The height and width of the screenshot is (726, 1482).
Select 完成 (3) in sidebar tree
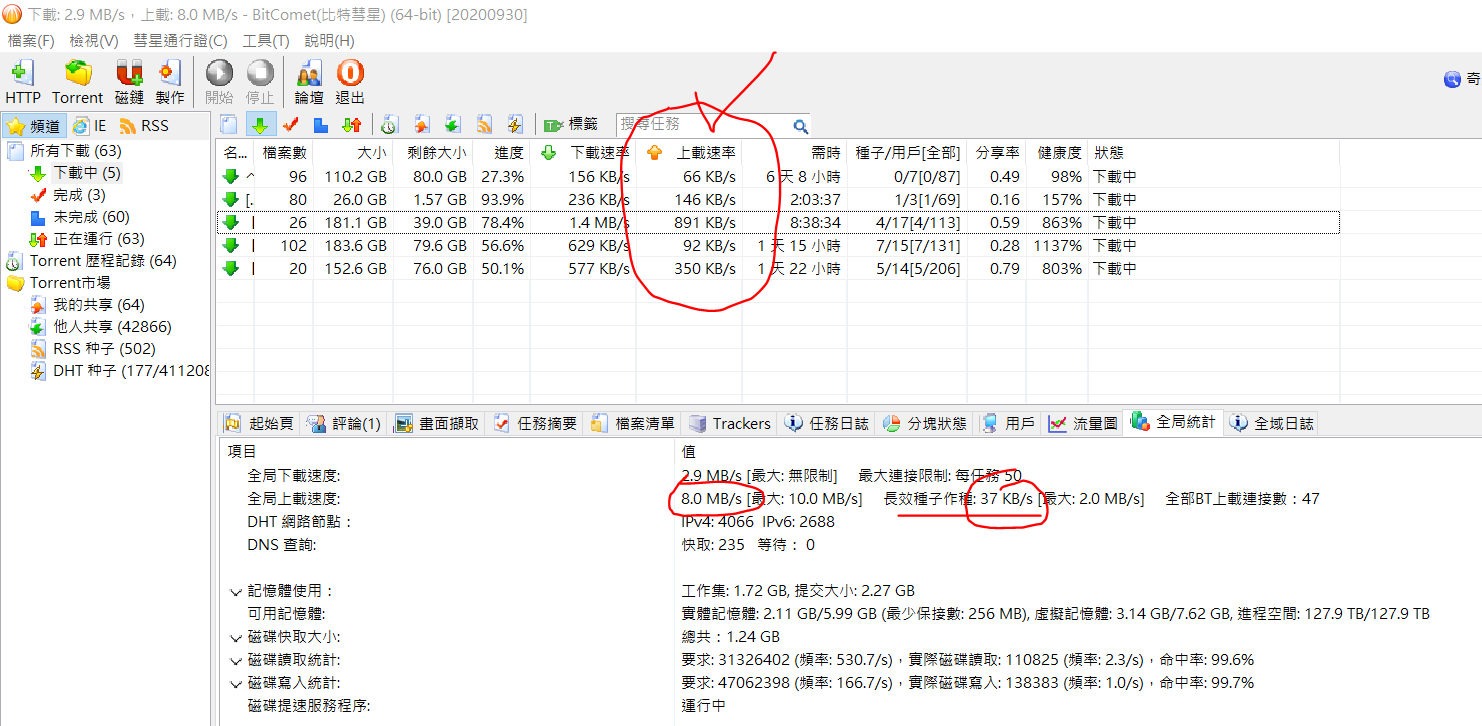pyautogui.click(x=79, y=195)
